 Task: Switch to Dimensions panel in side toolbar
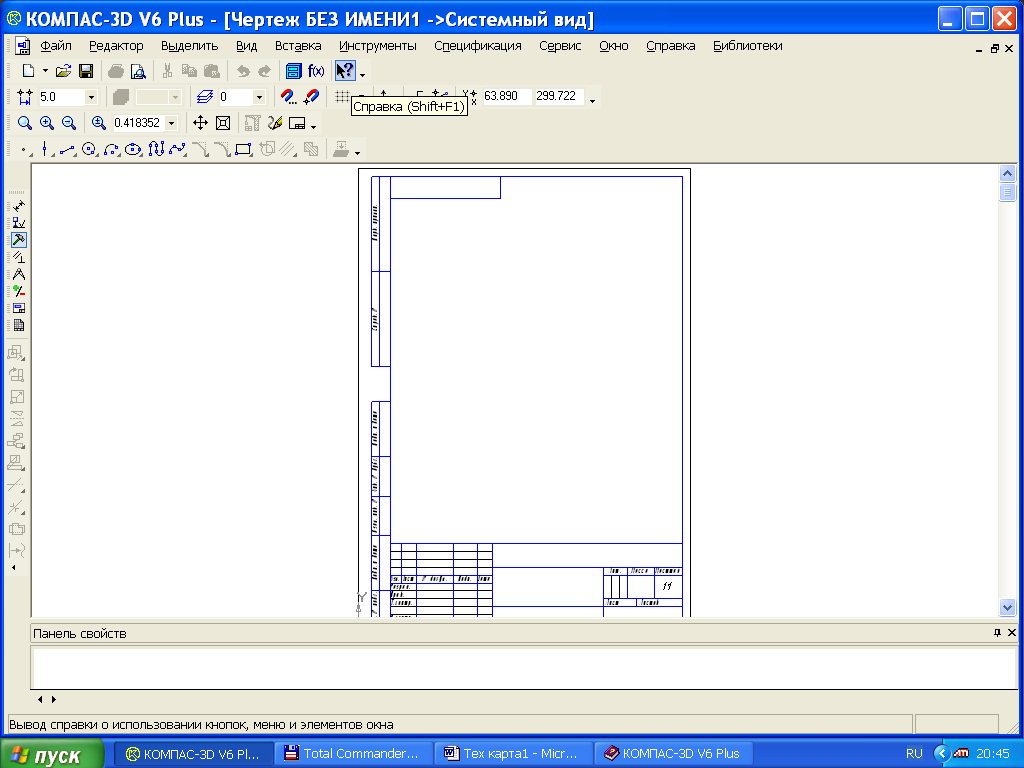[x=18, y=206]
